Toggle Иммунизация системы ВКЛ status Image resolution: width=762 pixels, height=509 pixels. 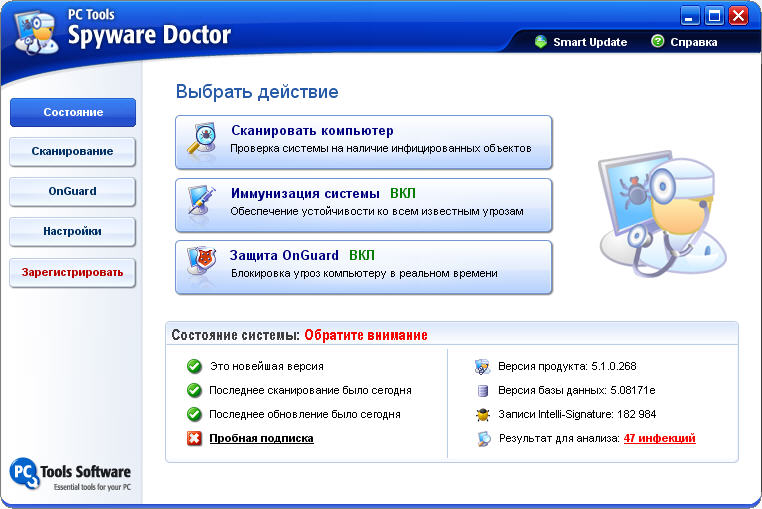click(x=403, y=193)
